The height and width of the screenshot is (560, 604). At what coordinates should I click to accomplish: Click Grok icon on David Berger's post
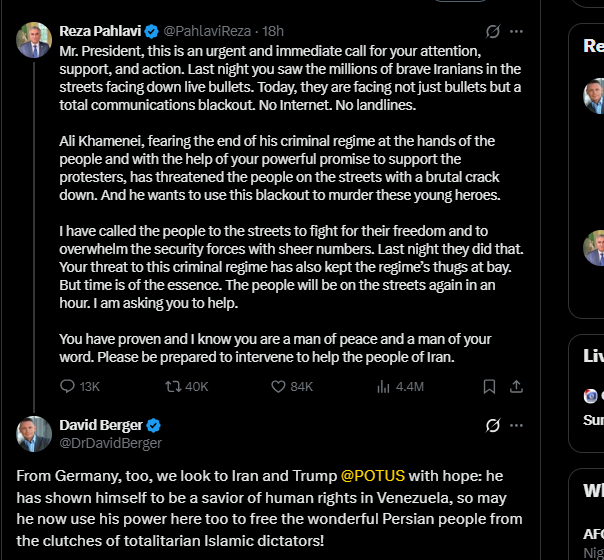(x=492, y=425)
